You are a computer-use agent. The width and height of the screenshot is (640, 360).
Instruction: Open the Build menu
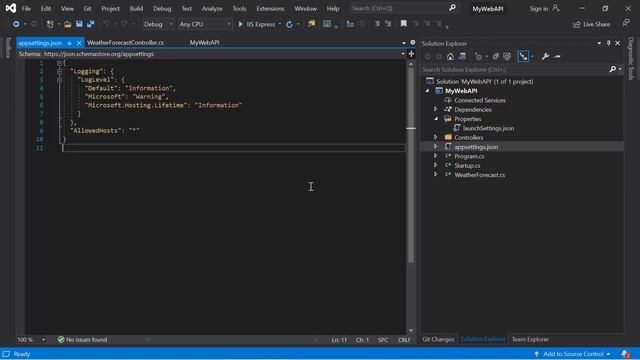(x=136, y=8)
